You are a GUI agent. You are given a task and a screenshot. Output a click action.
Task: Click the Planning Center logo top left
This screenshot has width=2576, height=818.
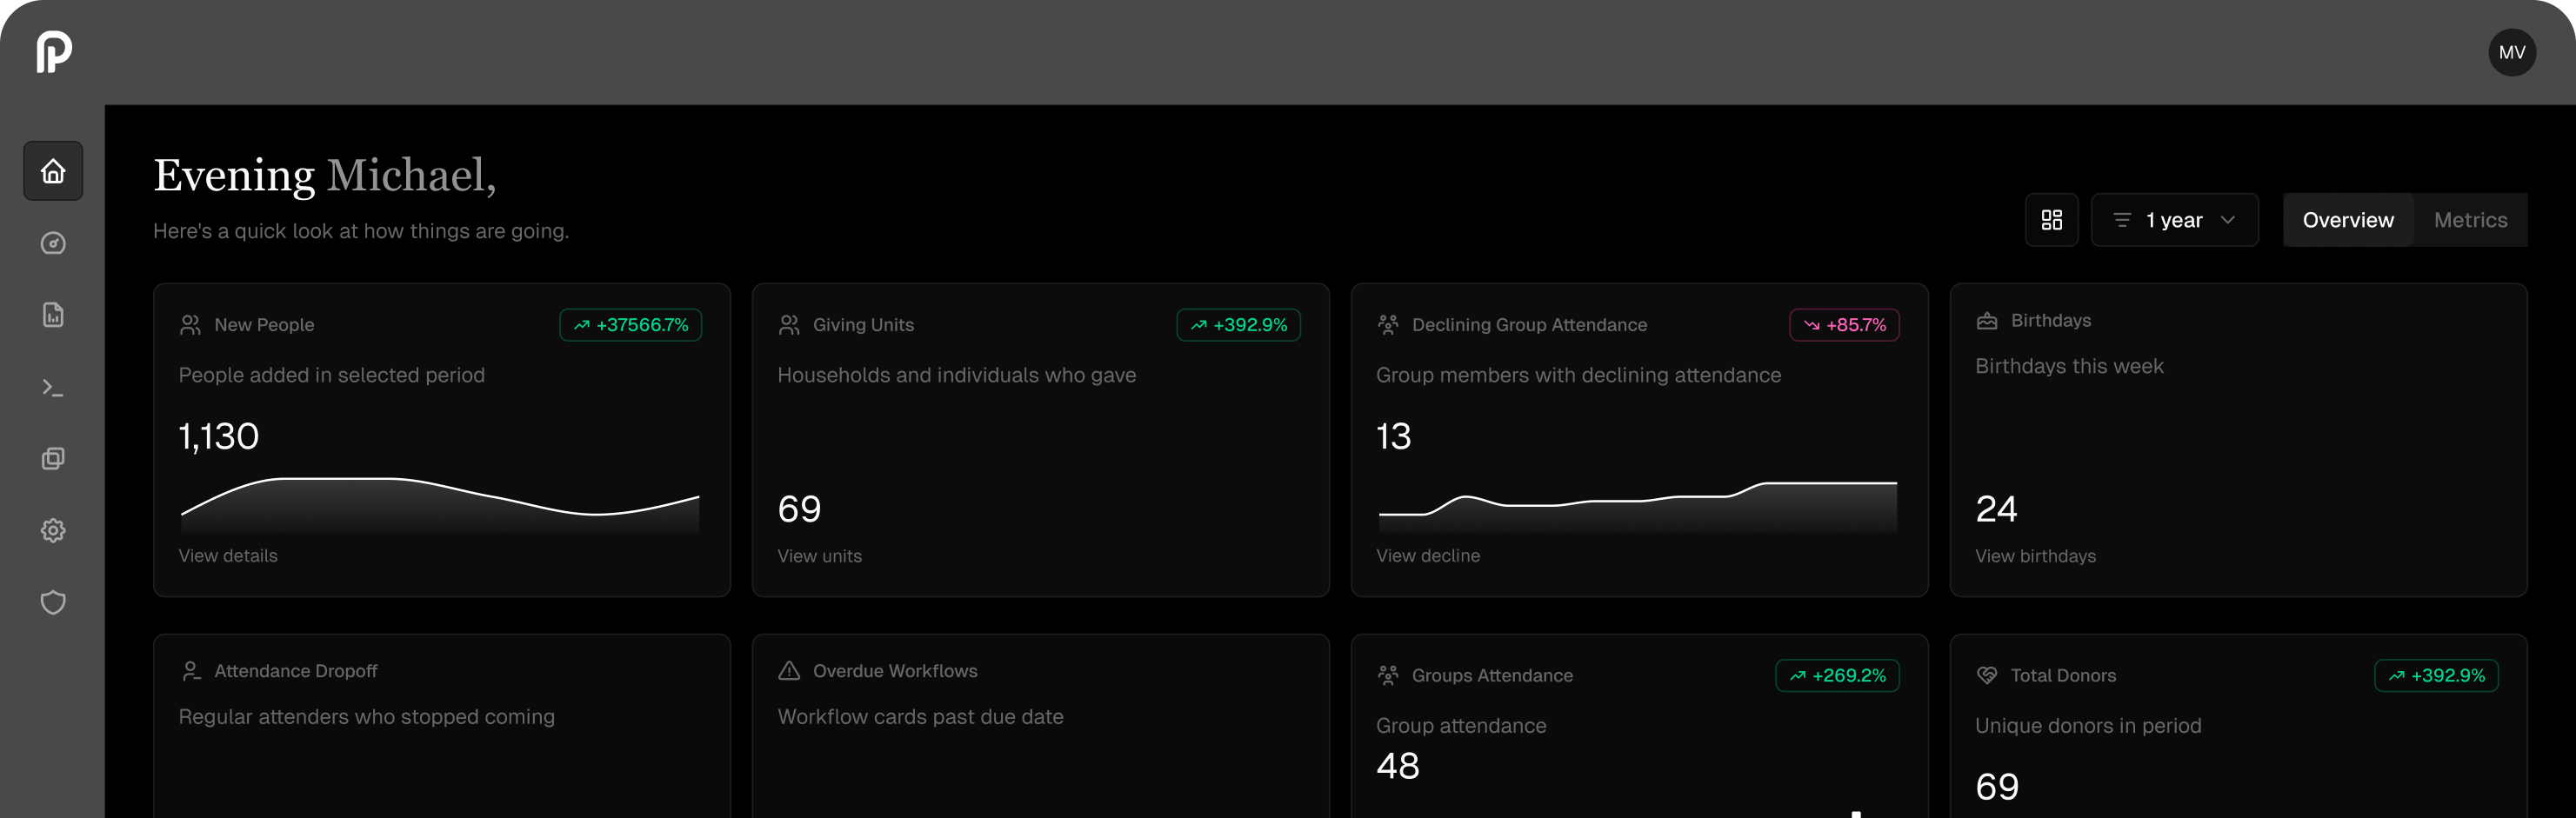click(x=55, y=52)
